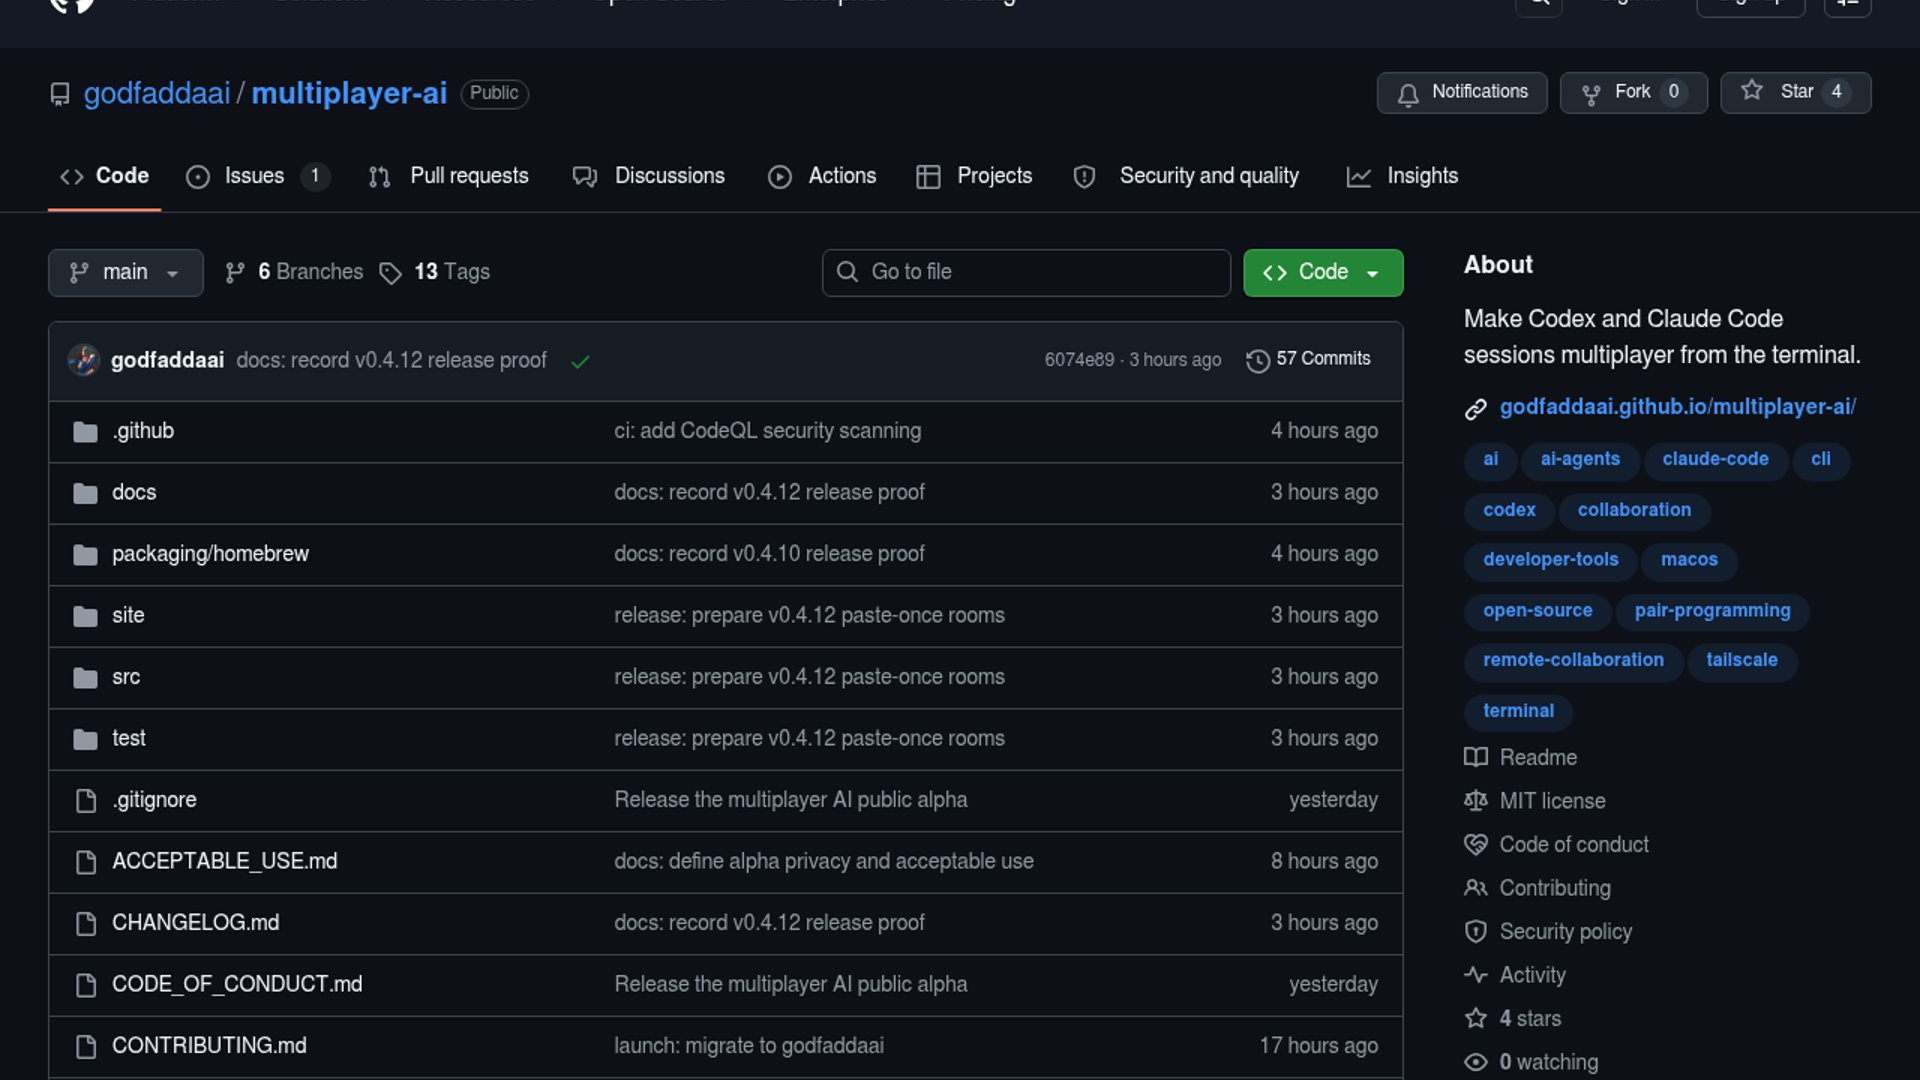Screen dimensions: 1920x1080
Task: Open the src folder
Action: [126, 677]
